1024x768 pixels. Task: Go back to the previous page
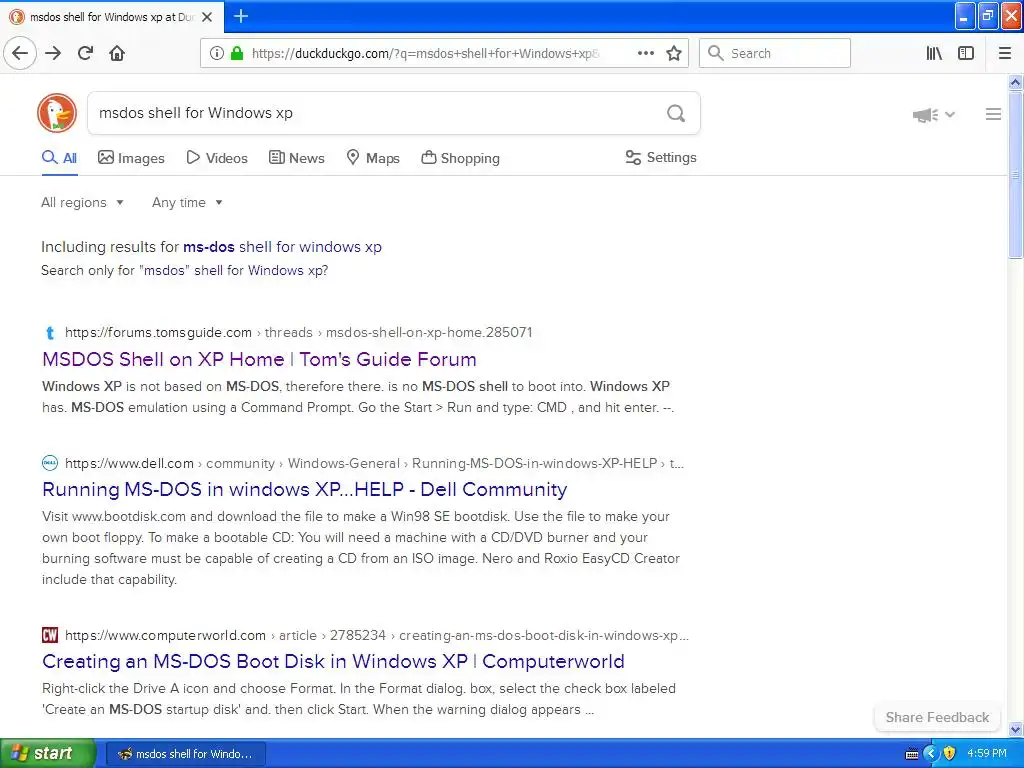point(20,53)
